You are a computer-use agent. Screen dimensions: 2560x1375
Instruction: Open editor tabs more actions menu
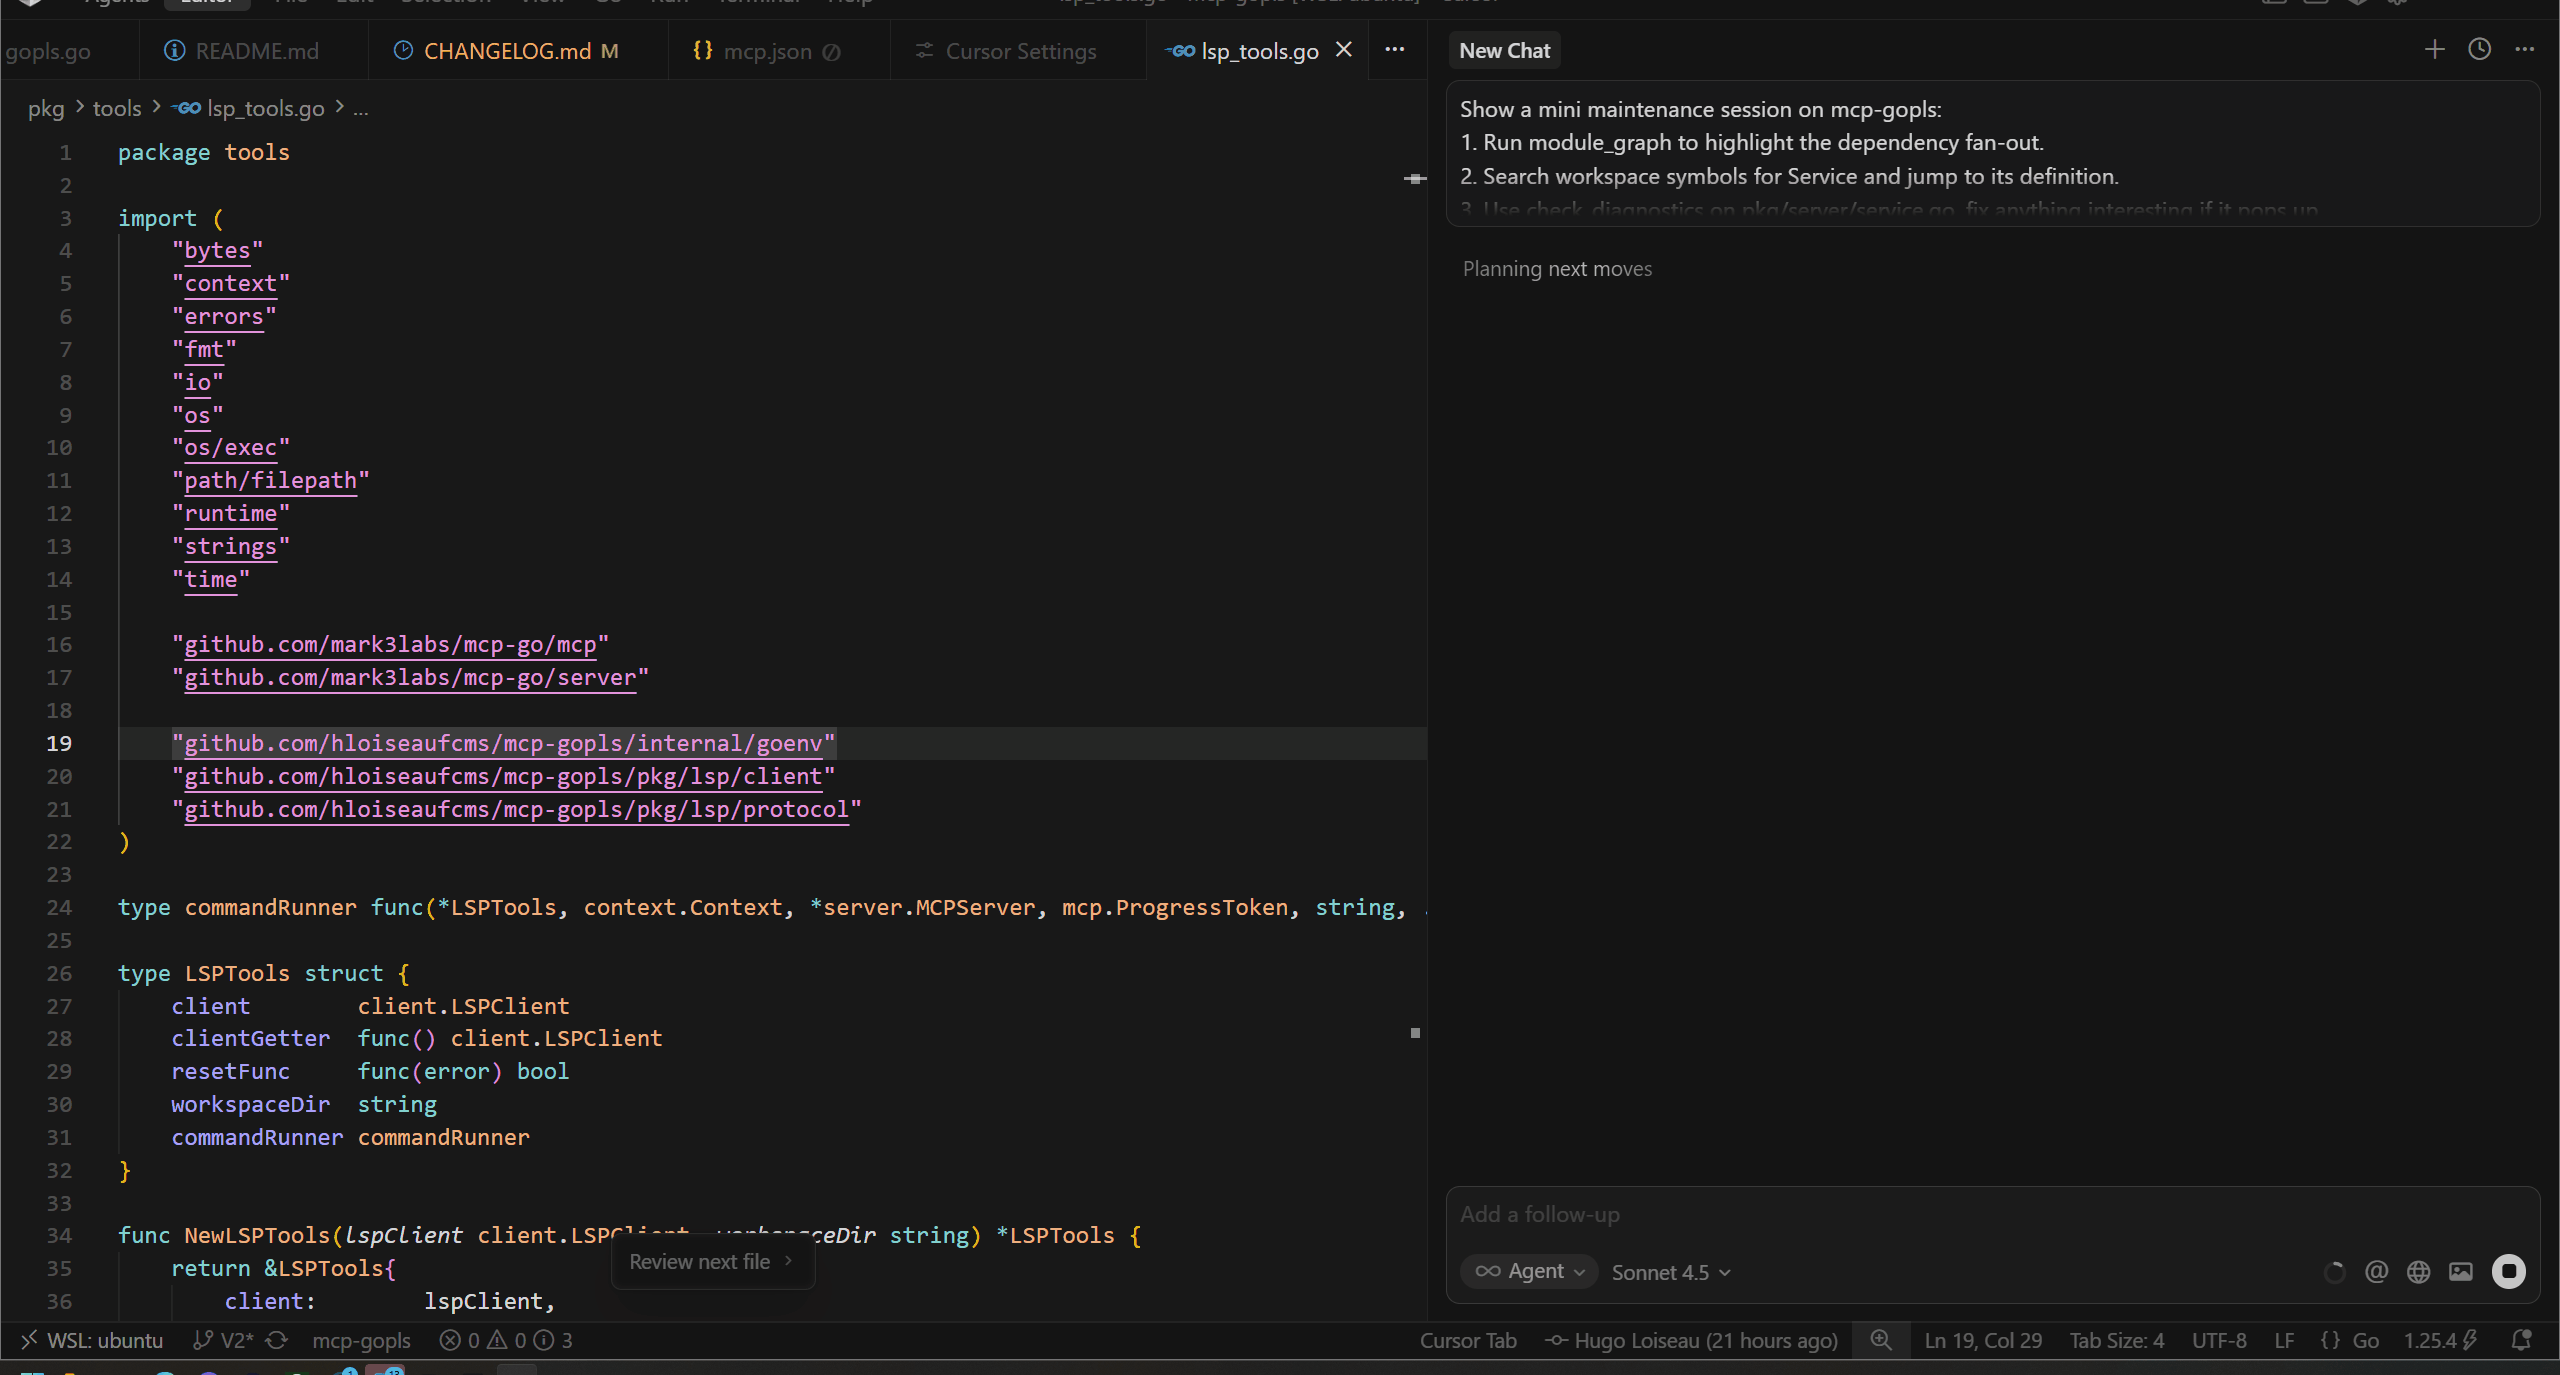[x=1394, y=50]
